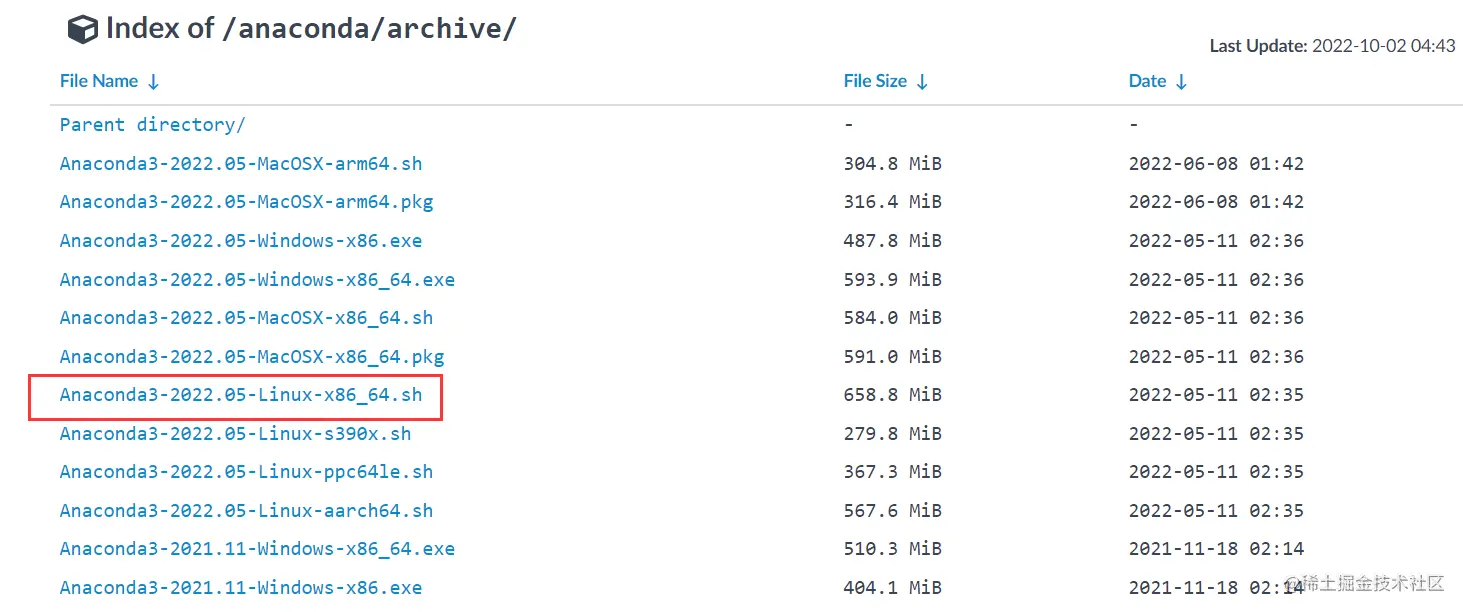This screenshot has width=1463, height=612.
Task: Click the File Name column header
Action: pos(99,81)
